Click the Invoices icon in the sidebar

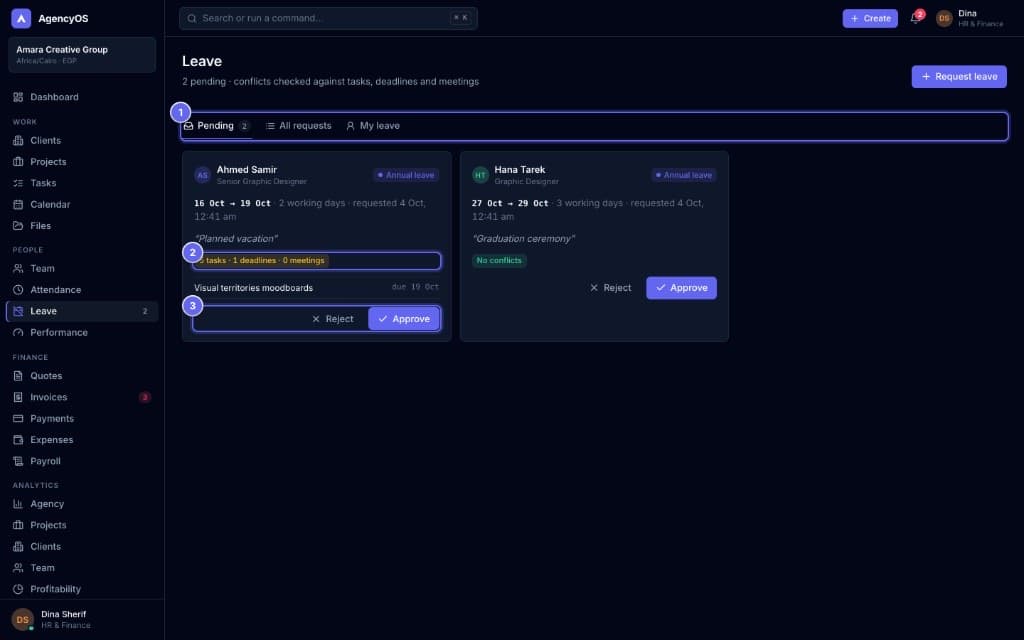tap(18, 397)
